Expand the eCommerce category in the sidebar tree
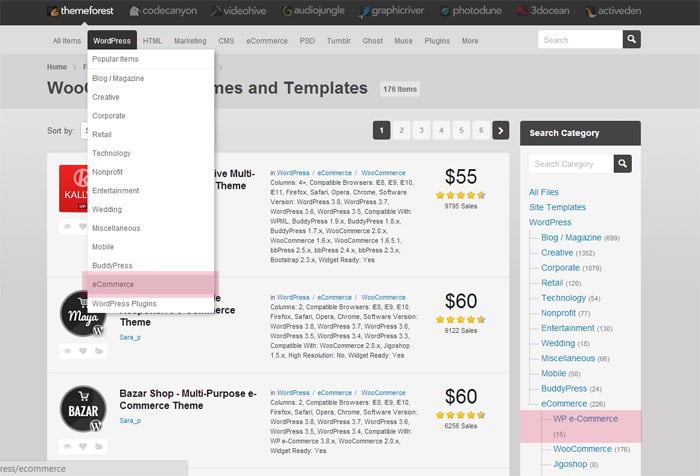Screen dimensions: 700x476 (564, 403)
